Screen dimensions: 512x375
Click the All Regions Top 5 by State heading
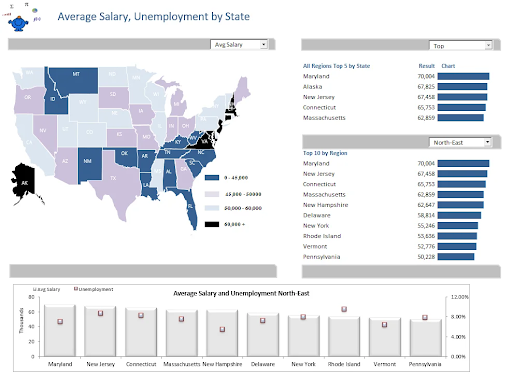[x=336, y=66]
